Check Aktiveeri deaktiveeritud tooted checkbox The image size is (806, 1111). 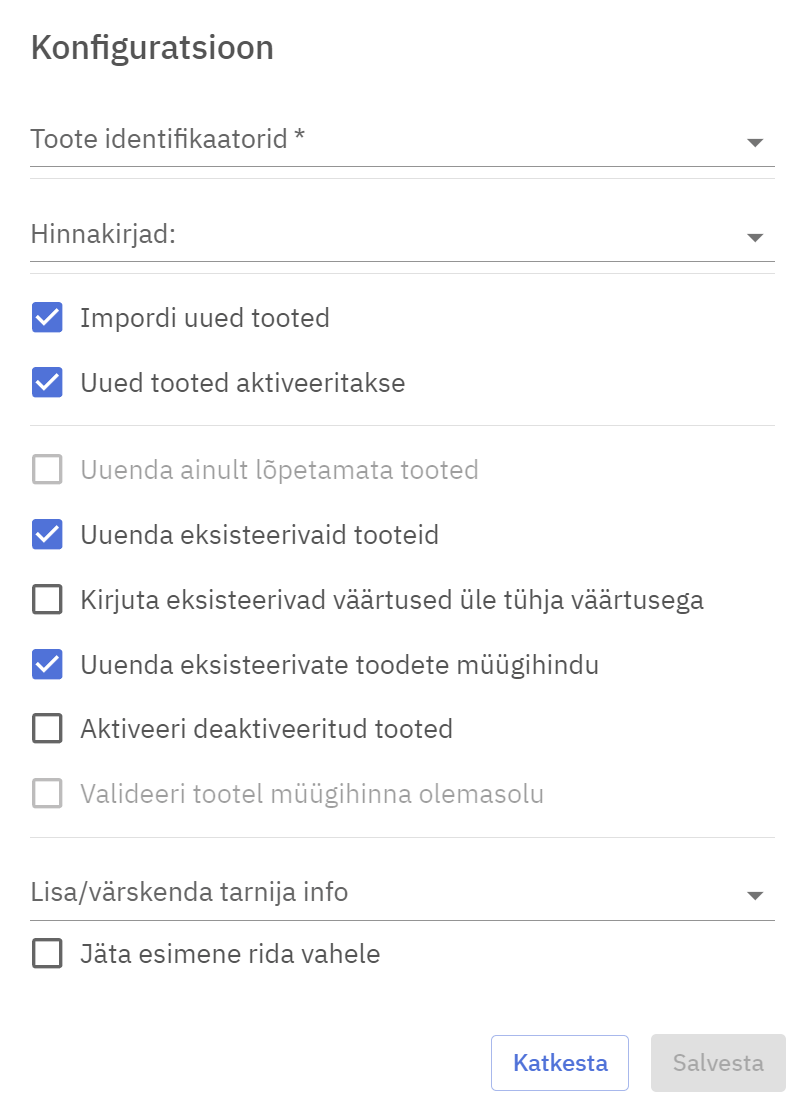[x=47, y=729]
